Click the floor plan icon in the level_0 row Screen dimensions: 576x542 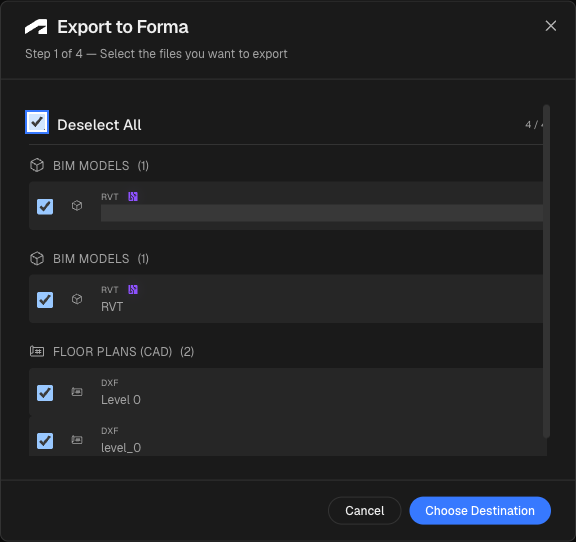pos(77,439)
